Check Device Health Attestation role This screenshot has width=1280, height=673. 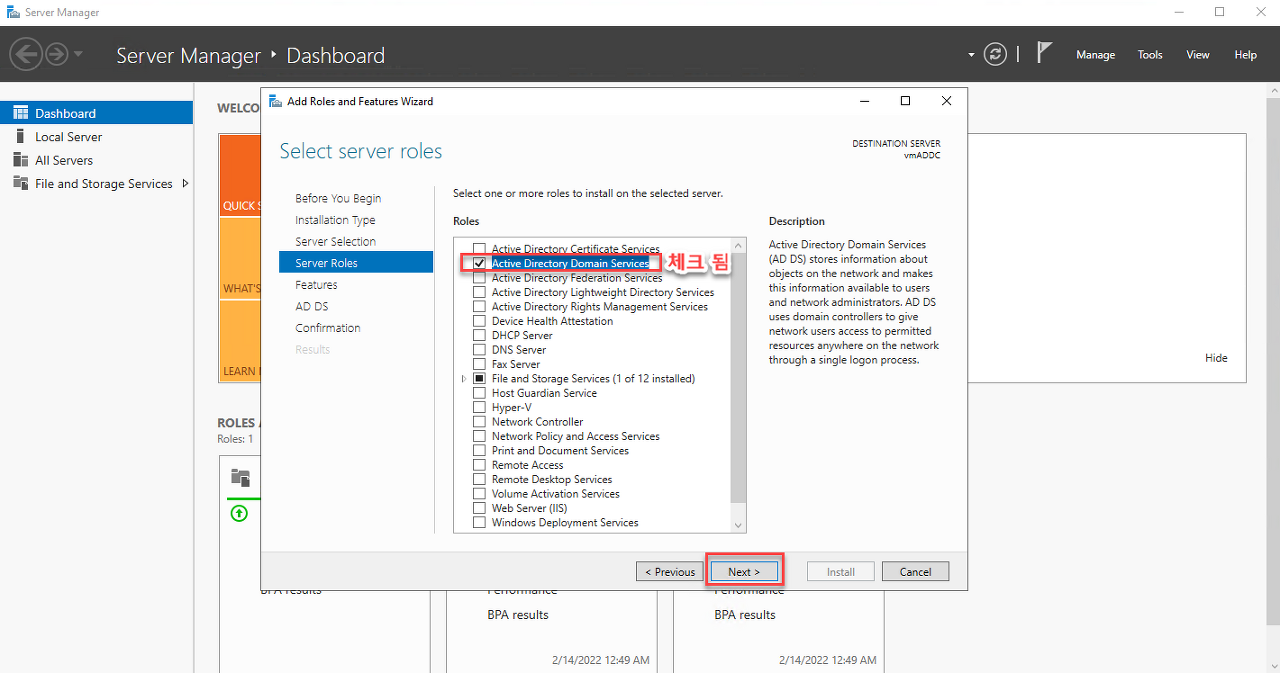pyautogui.click(x=479, y=321)
